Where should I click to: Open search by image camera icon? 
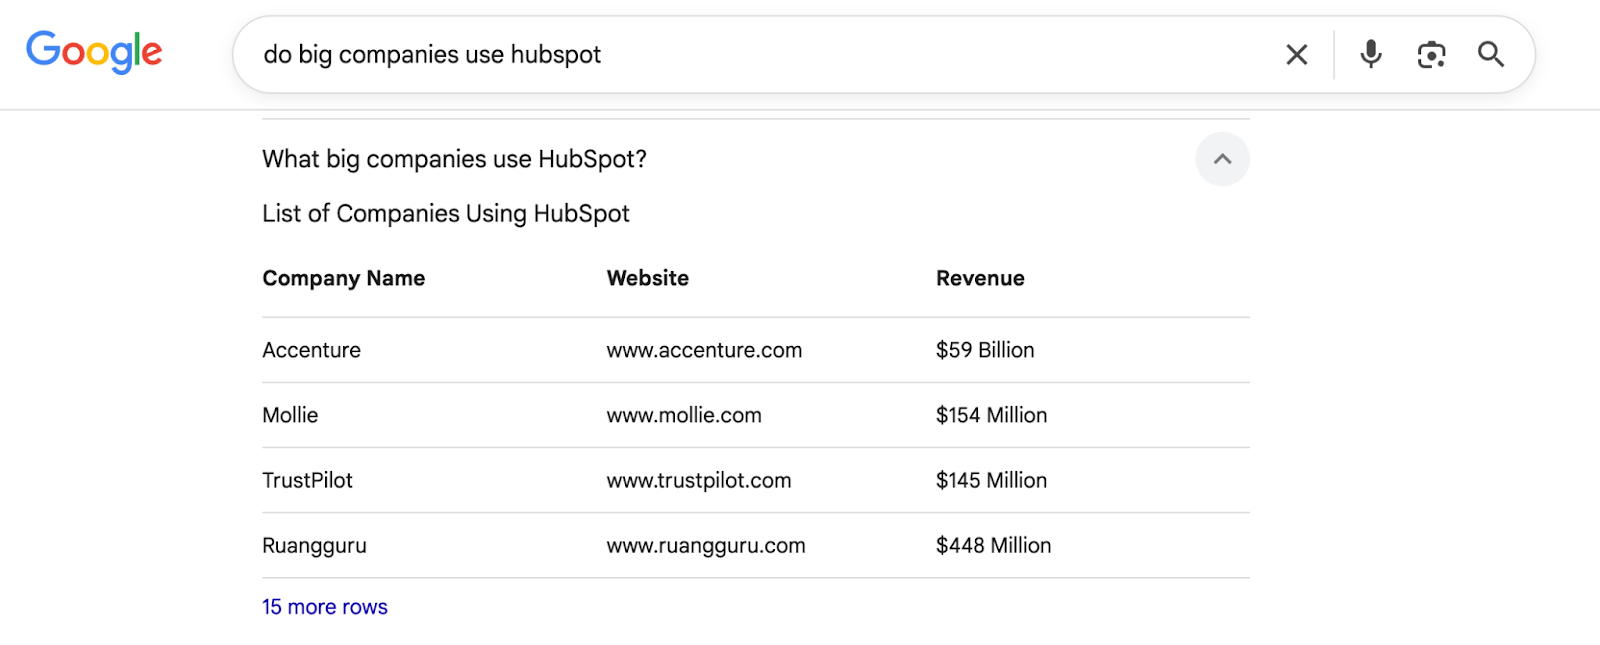click(1431, 55)
